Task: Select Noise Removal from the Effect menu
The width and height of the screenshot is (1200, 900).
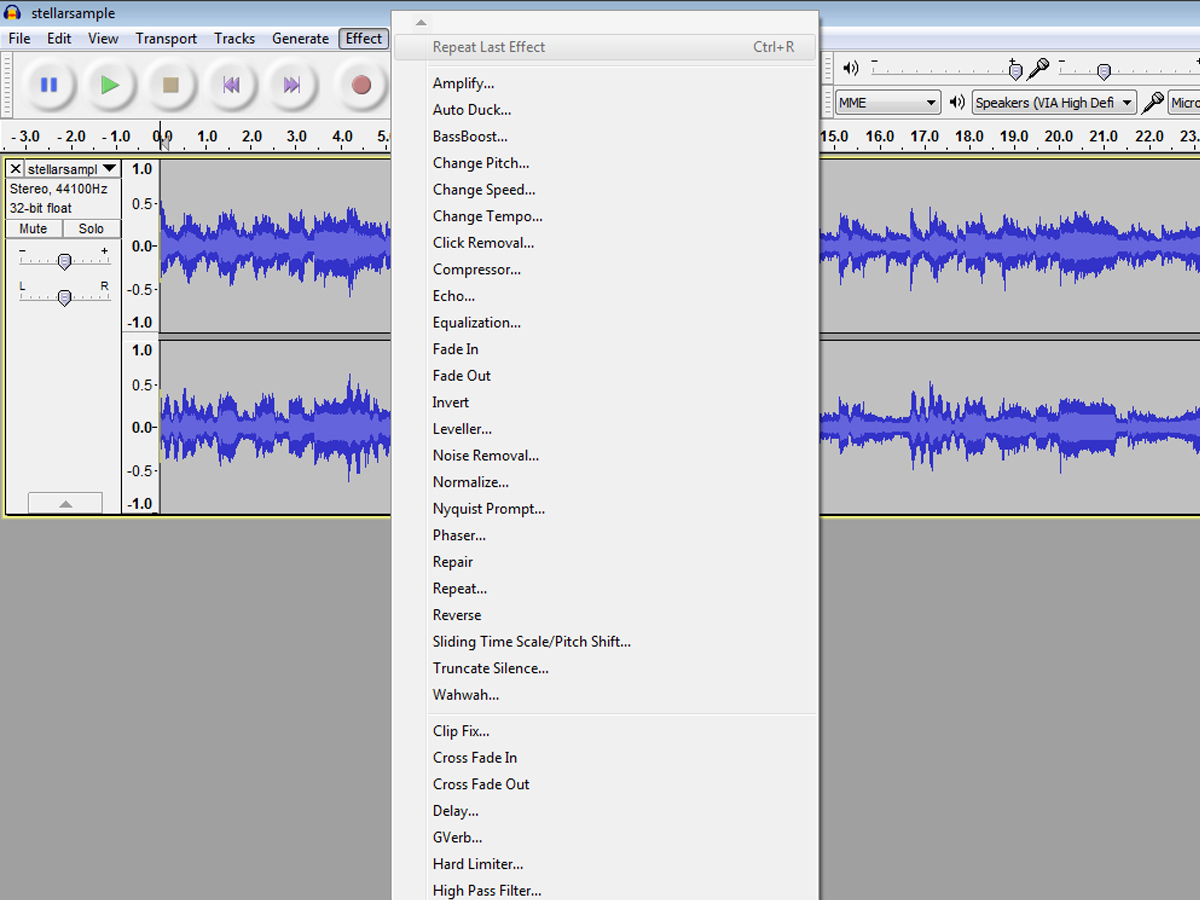Action: point(486,455)
